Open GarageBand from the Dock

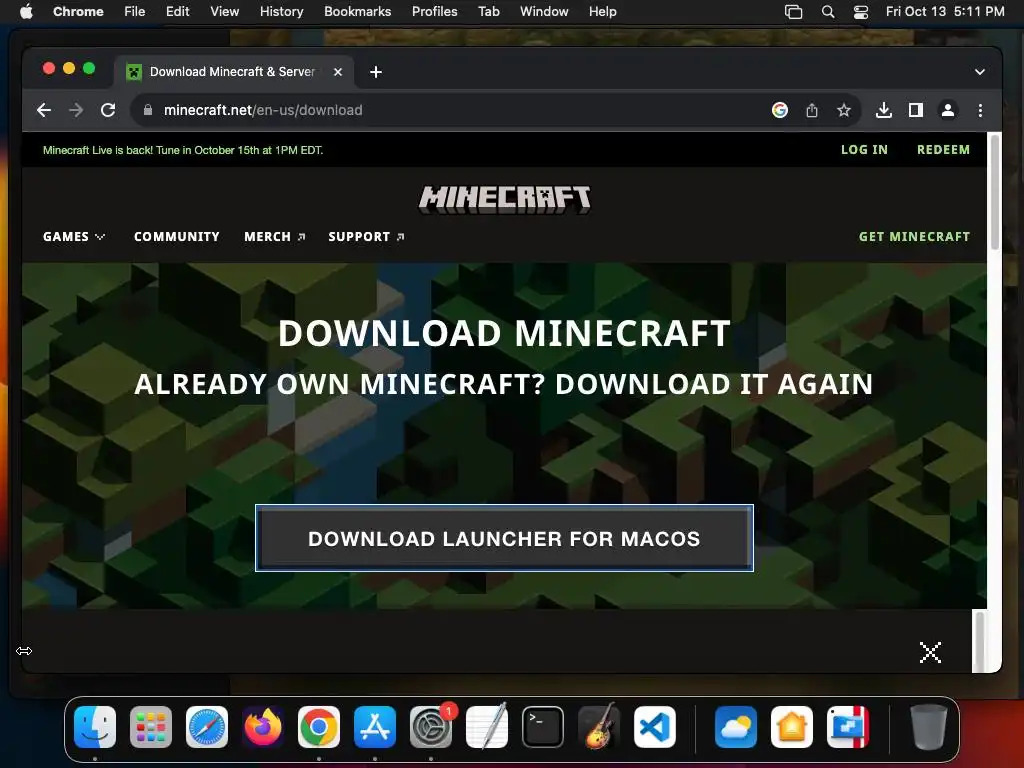(x=599, y=727)
